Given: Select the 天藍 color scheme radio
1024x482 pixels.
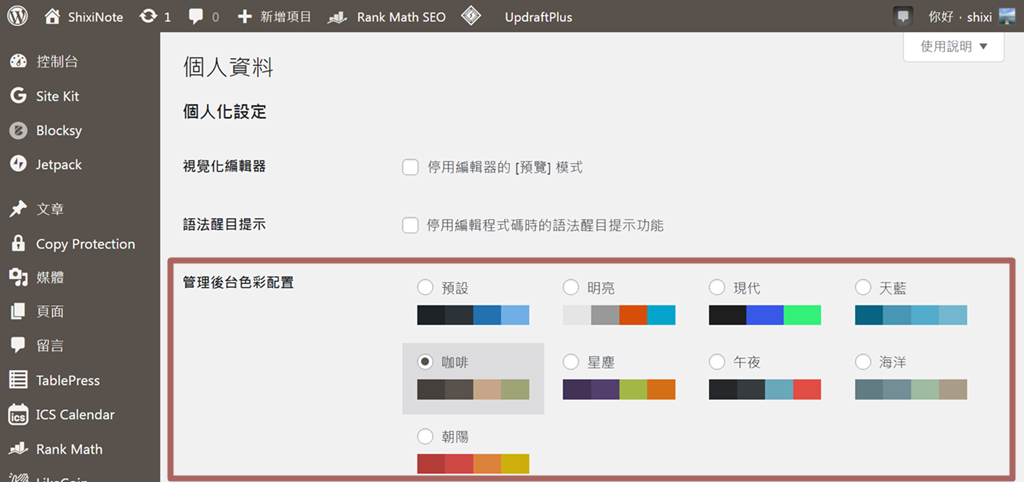Looking at the screenshot, I should [x=863, y=287].
